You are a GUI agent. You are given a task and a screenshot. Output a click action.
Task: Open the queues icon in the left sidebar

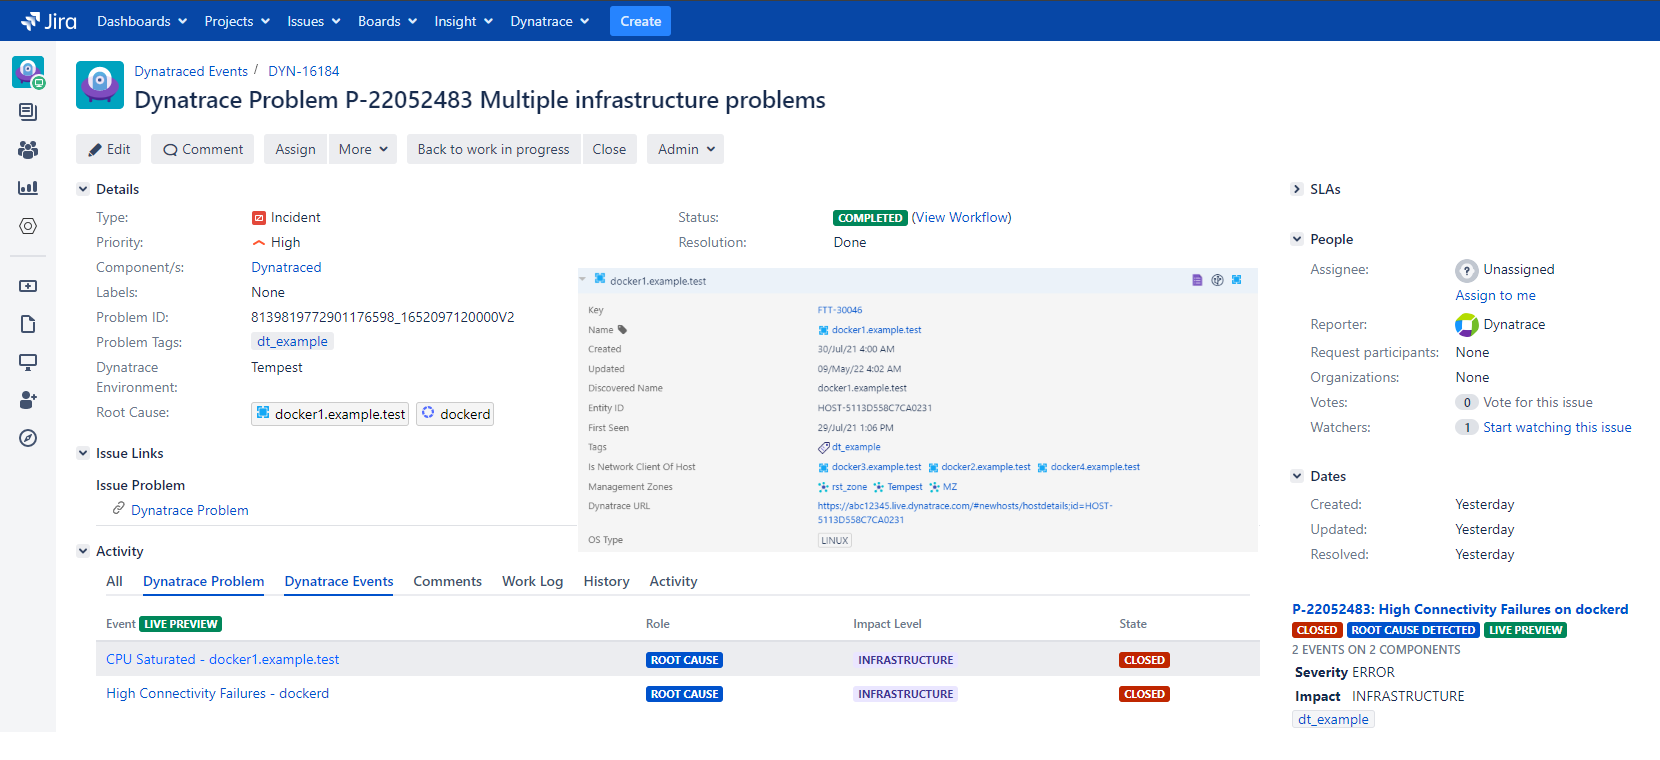pos(28,112)
